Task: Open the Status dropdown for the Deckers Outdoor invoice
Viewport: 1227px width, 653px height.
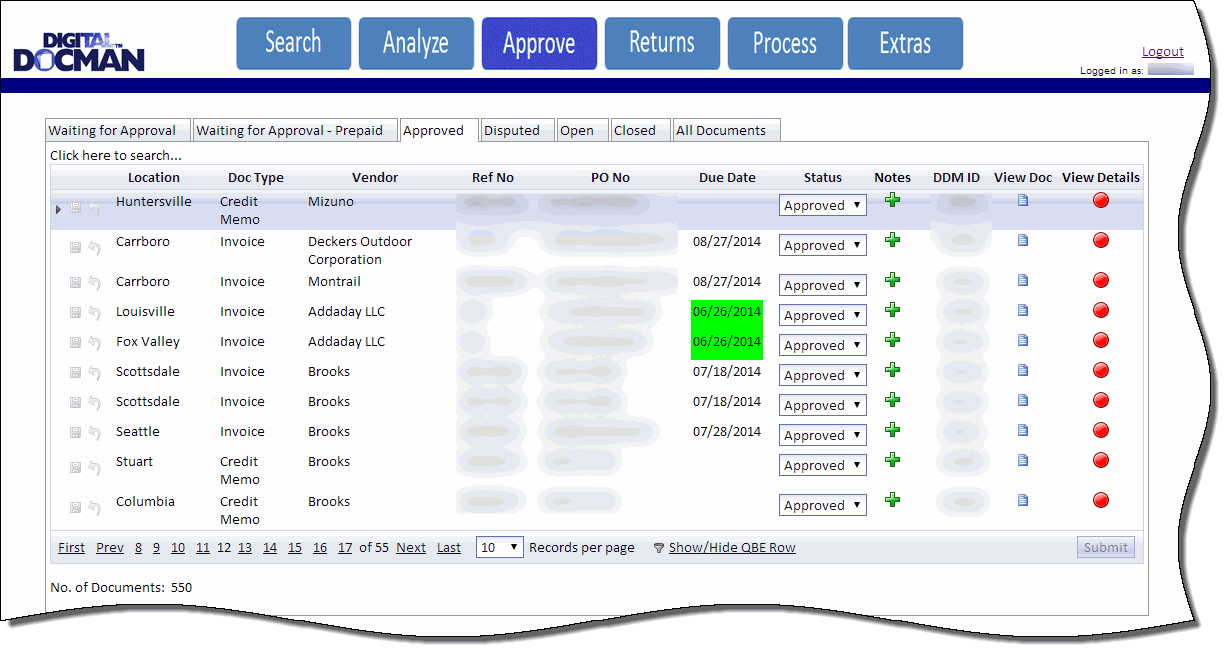Action: (822, 245)
